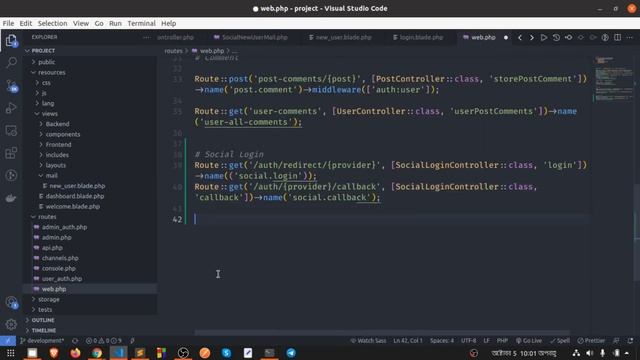Open the file history timeline icon
The width and height of the screenshot is (640, 360).
556,38
